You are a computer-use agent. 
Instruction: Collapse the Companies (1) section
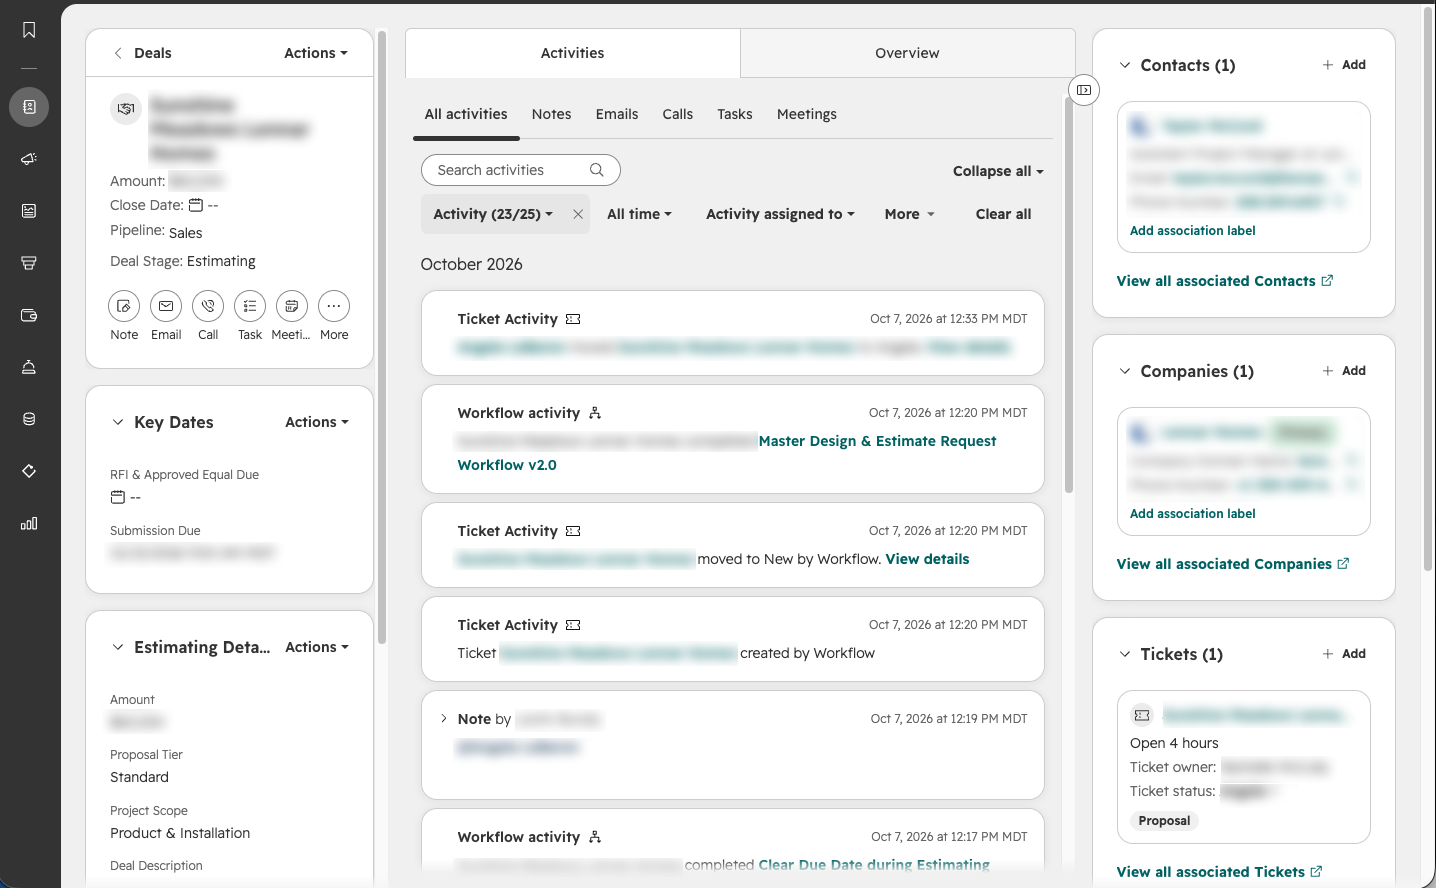point(1125,371)
